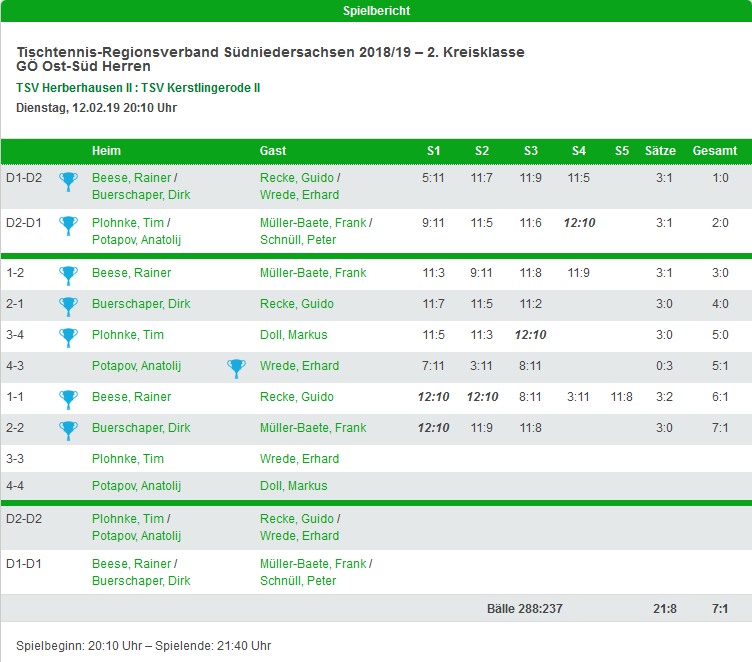752x662 pixels.
Task: Open Beese, Rainer in the 1-2 singles row
Action: 131,273
